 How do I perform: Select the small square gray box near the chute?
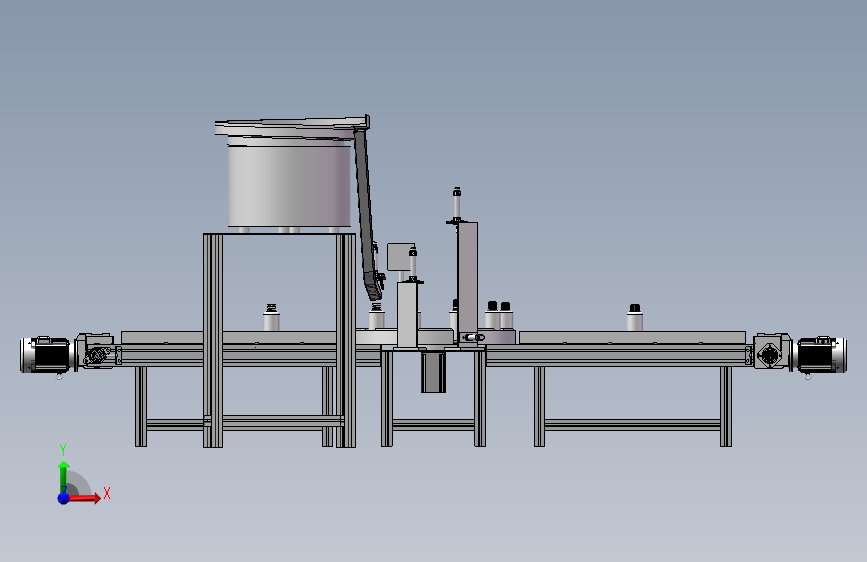point(401,257)
